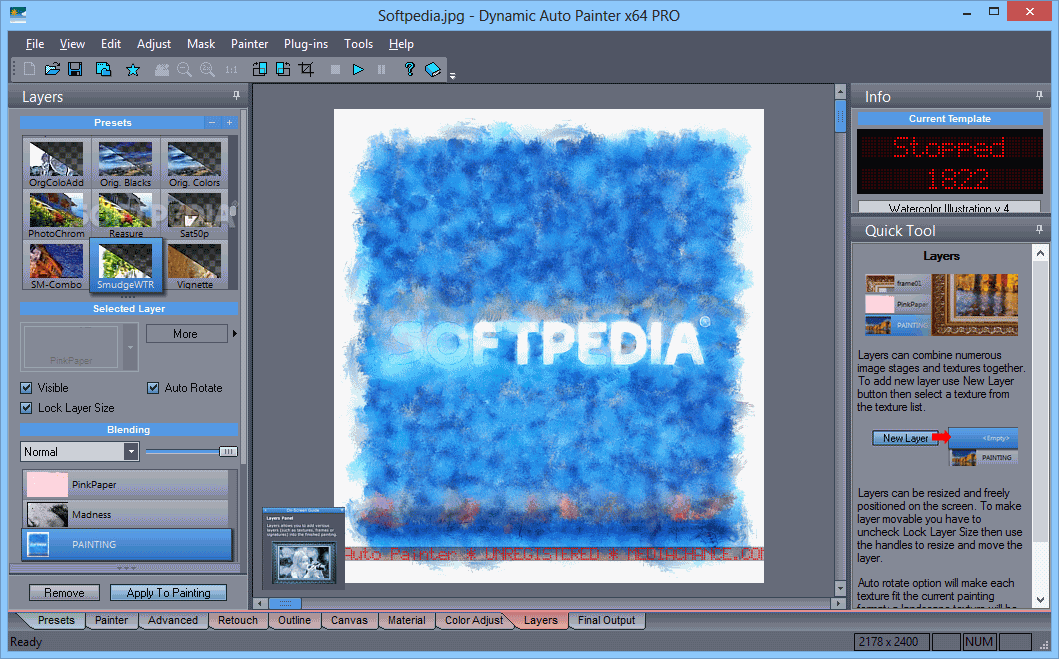Select the SM-Combo preset

pyautogui.click(x=57, y=265)
